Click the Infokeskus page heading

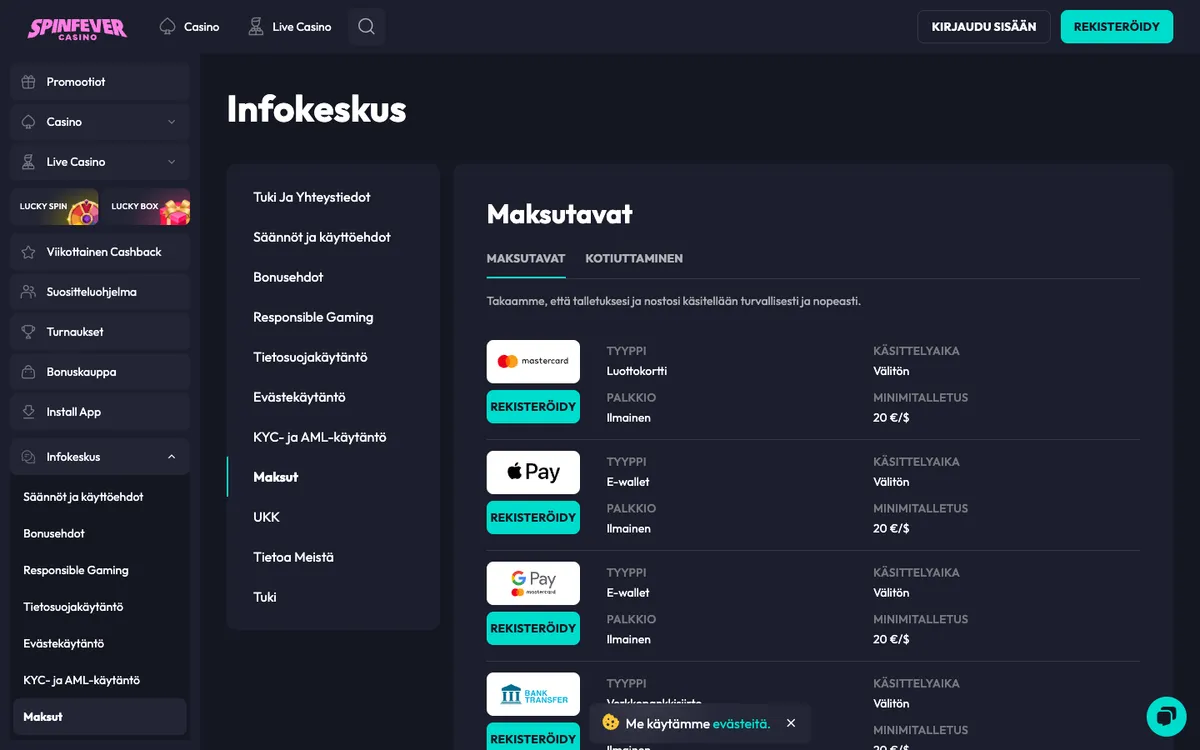pos(317,109)
